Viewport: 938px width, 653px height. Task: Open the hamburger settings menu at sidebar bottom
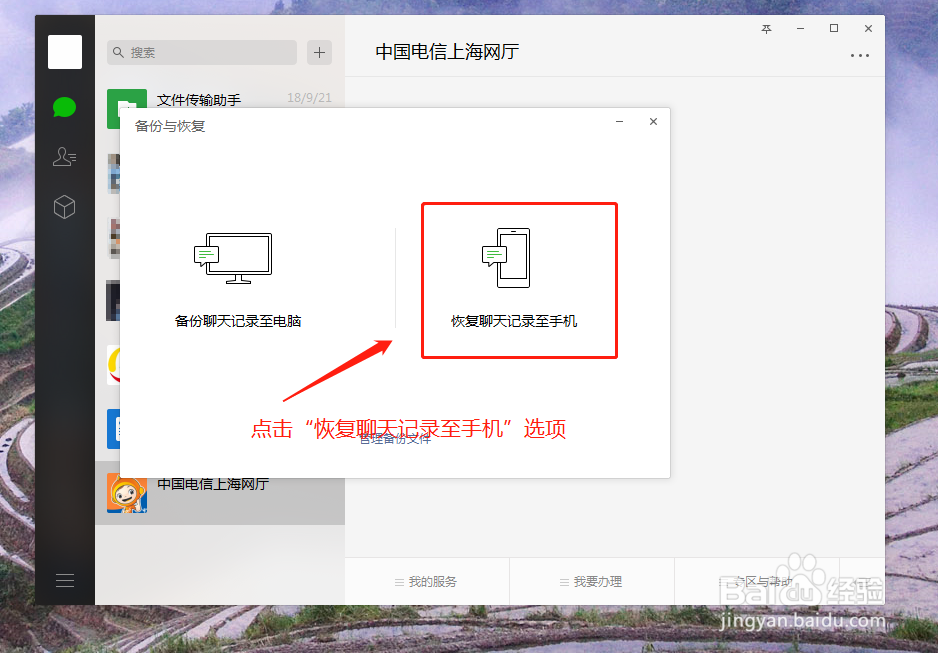click(65, 580)
